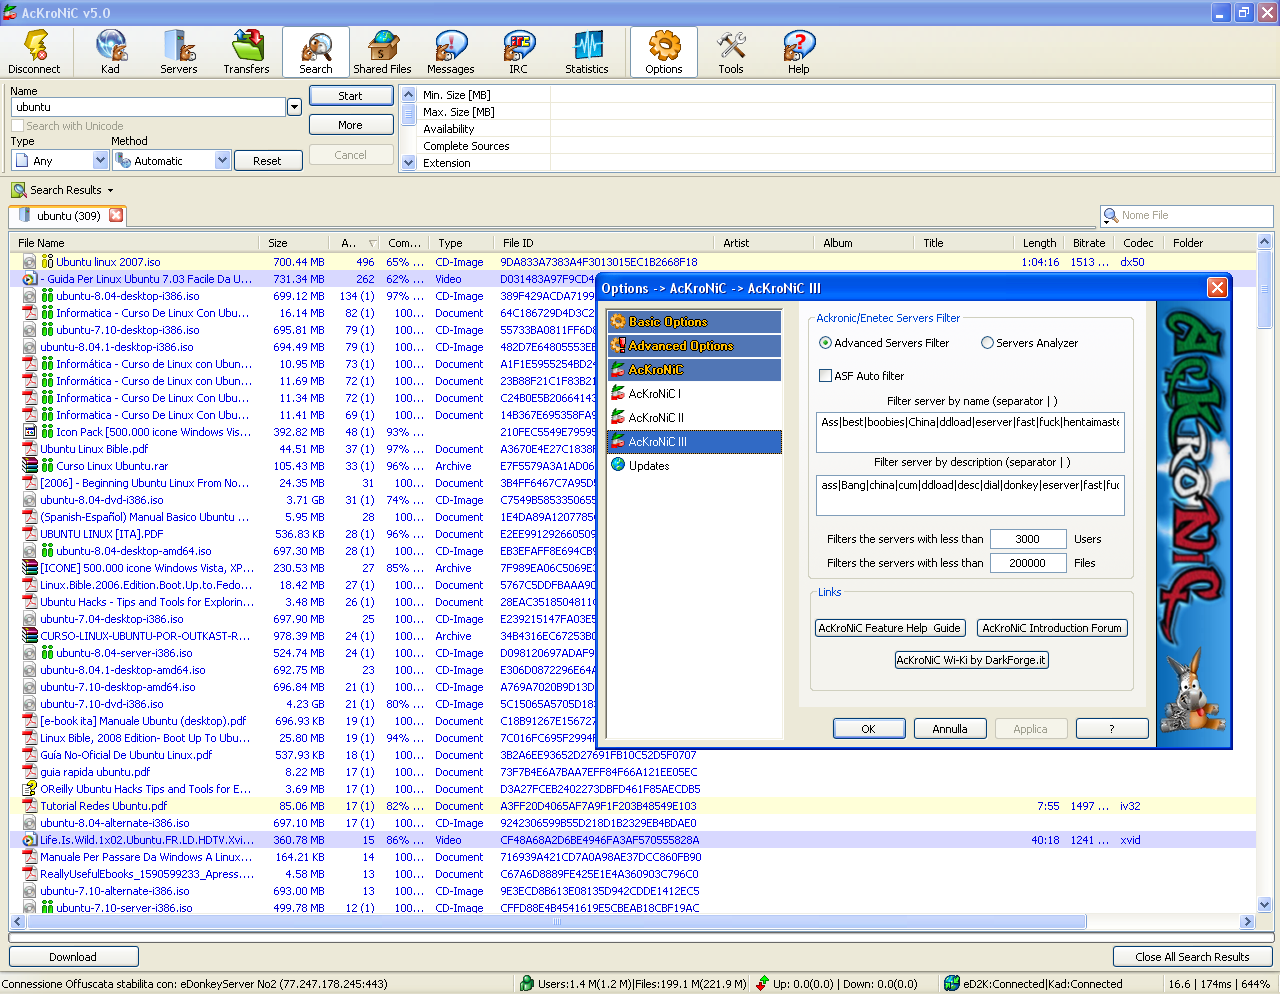Click Close All Search Results button

(1192, 957)
